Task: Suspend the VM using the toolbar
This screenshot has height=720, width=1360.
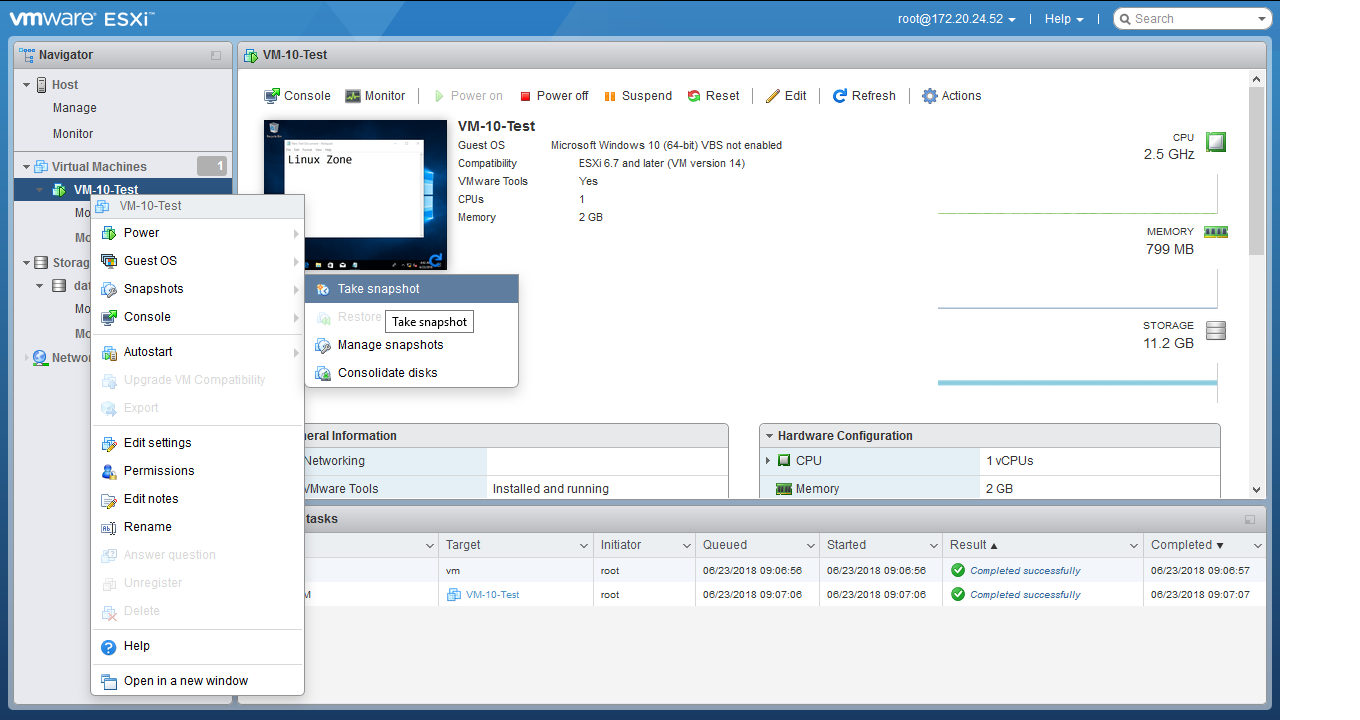Action: 611,96
